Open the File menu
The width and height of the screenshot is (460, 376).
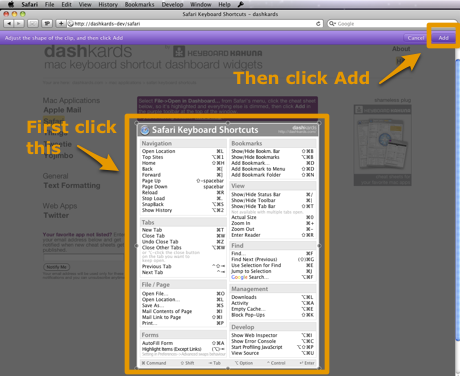49,4
